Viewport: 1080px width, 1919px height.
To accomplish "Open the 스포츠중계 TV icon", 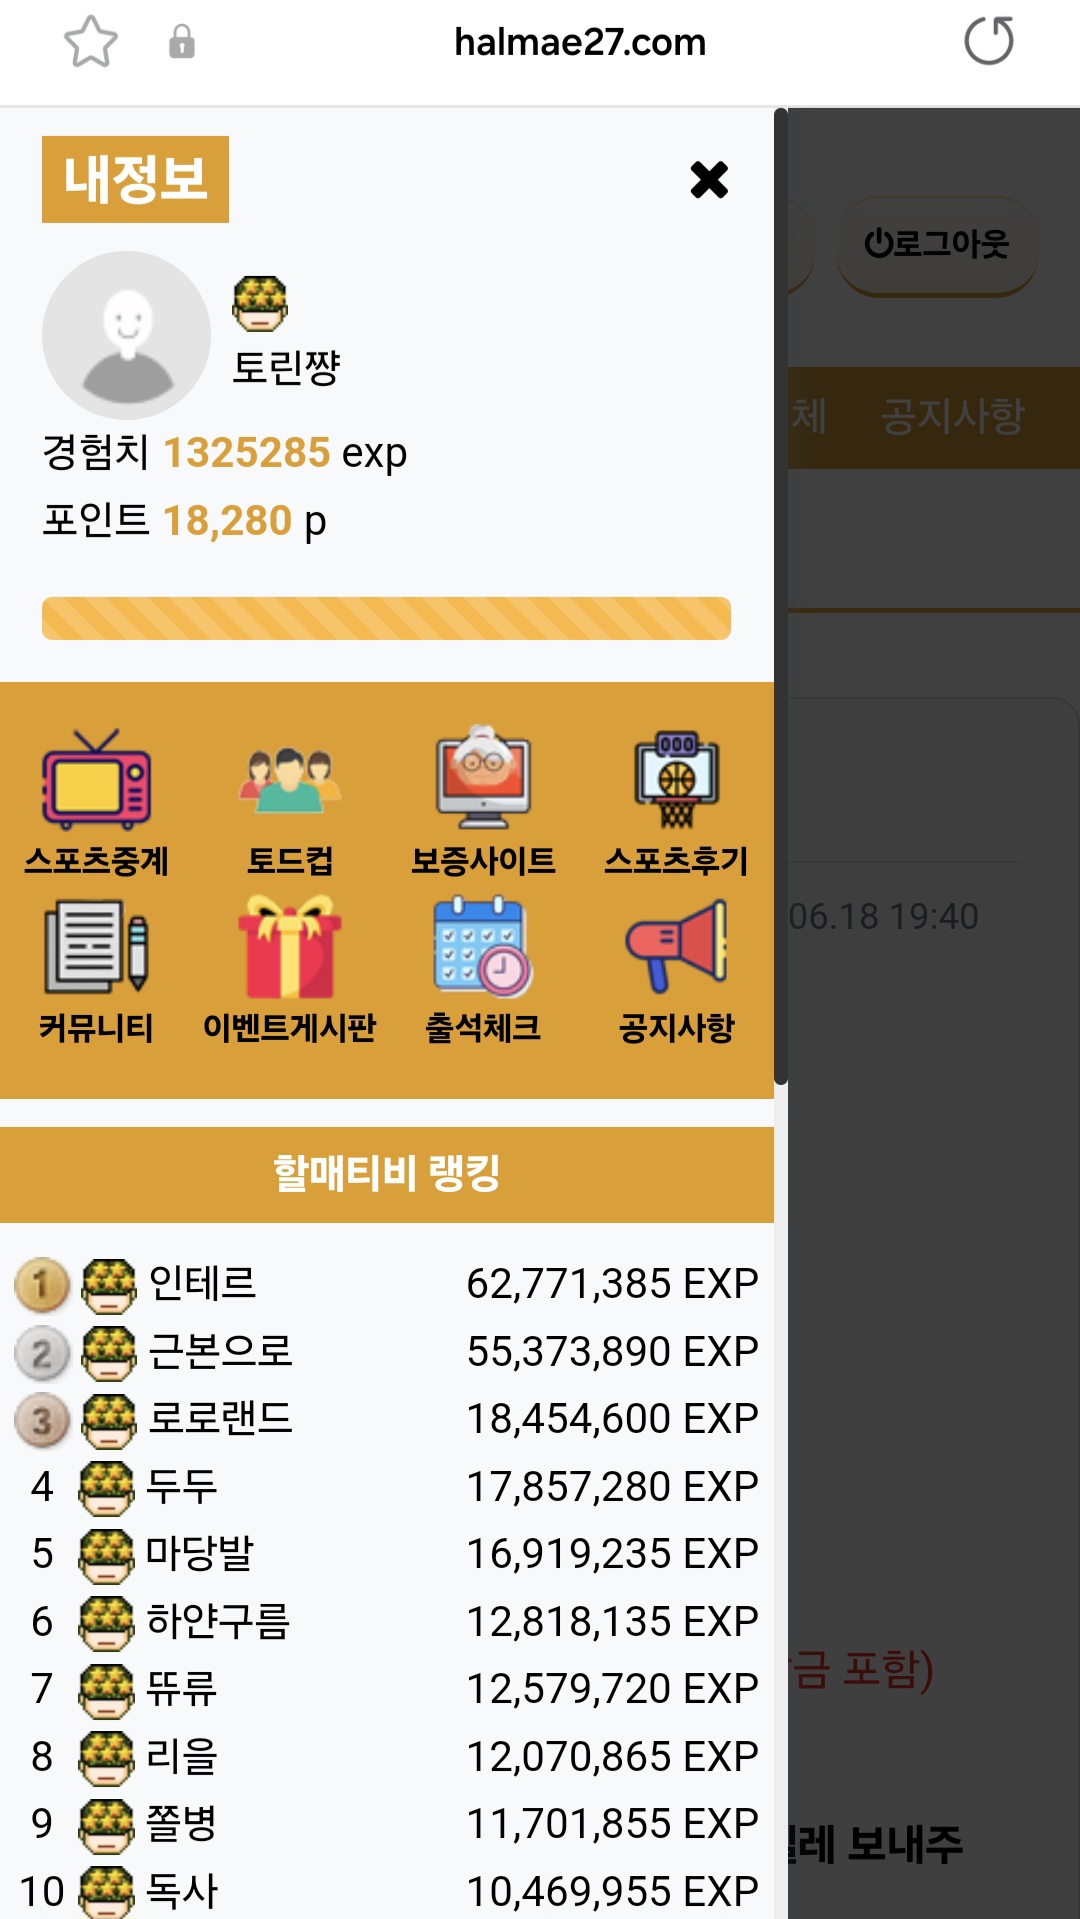I will 96,780.
